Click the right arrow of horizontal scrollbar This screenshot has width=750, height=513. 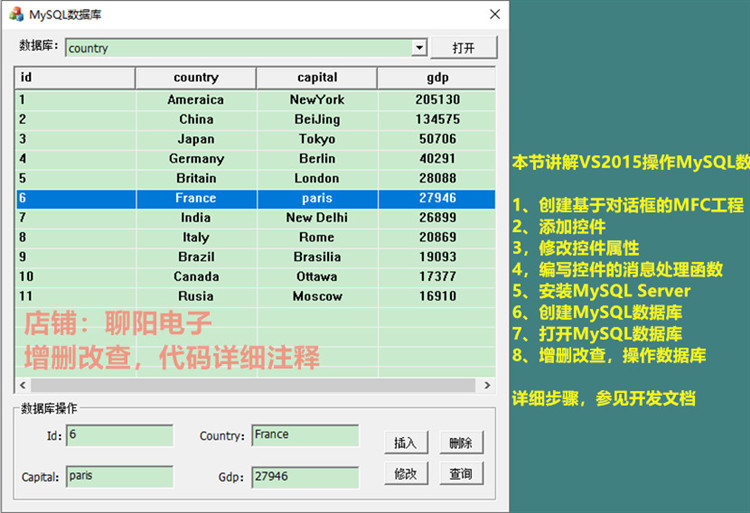pos(487,385)
